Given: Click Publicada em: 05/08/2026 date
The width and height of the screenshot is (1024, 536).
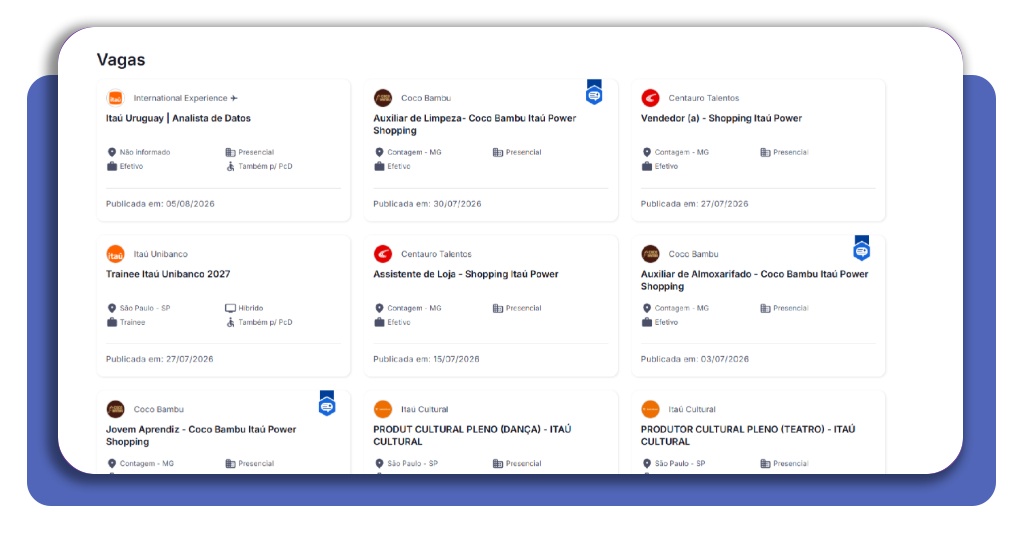Looking at the screenshot, I should click(160, 204).
